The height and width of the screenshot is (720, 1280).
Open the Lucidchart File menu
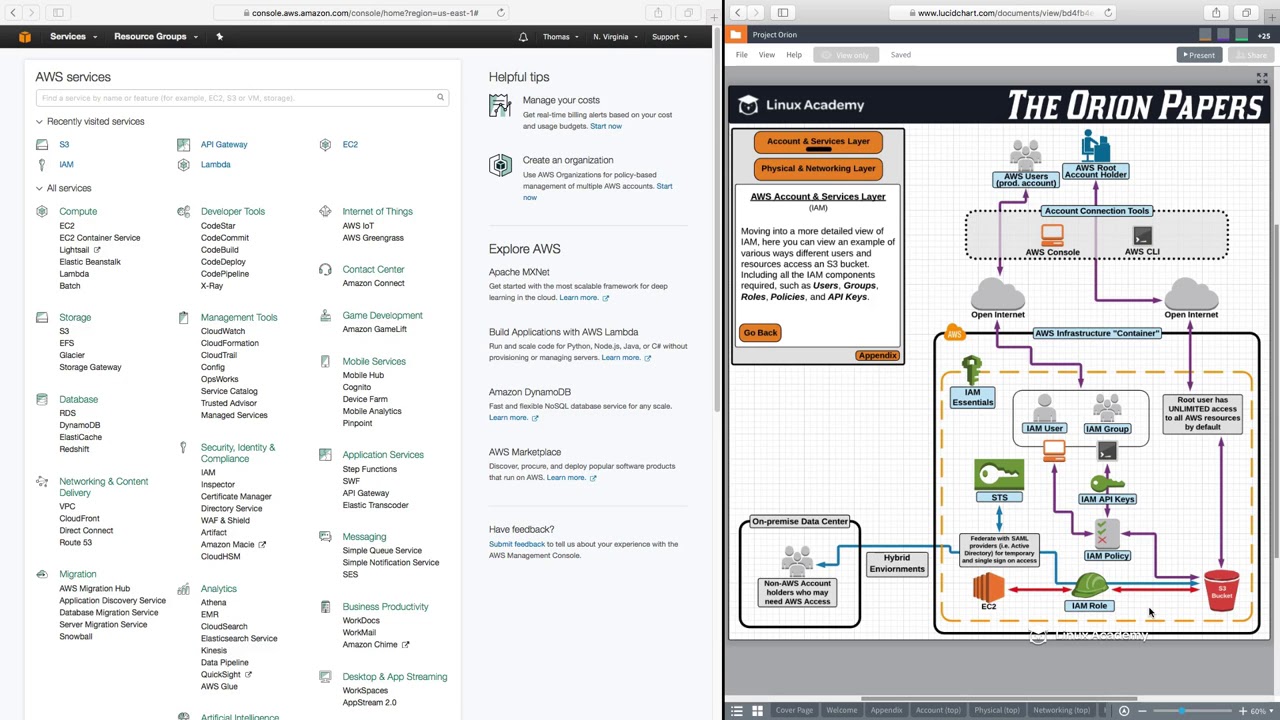click(742, 55)
